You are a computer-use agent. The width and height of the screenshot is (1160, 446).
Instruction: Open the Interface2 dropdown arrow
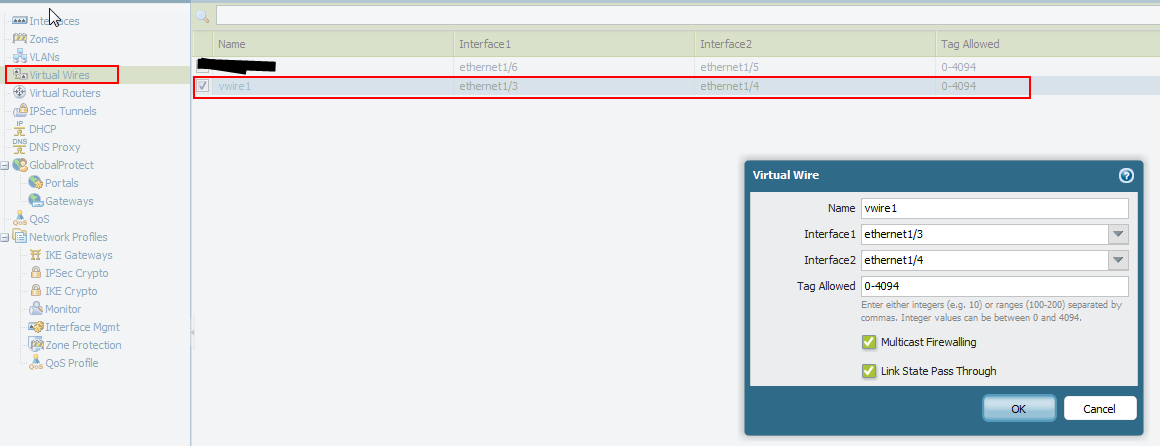click(x=1118, y=260)
